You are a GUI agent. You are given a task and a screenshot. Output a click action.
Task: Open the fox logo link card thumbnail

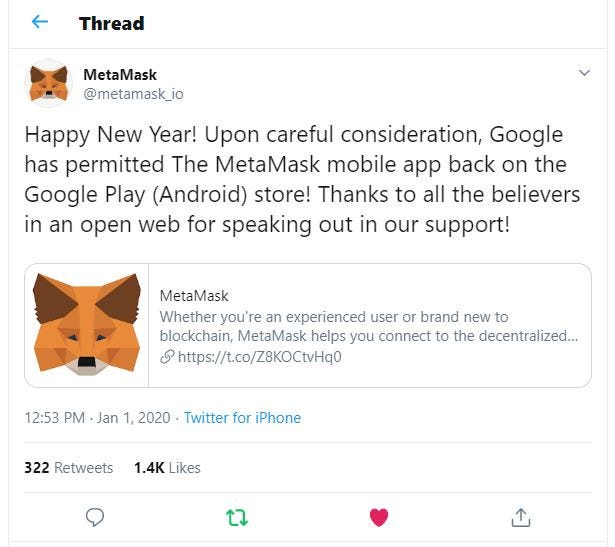(x=87, y=325)
